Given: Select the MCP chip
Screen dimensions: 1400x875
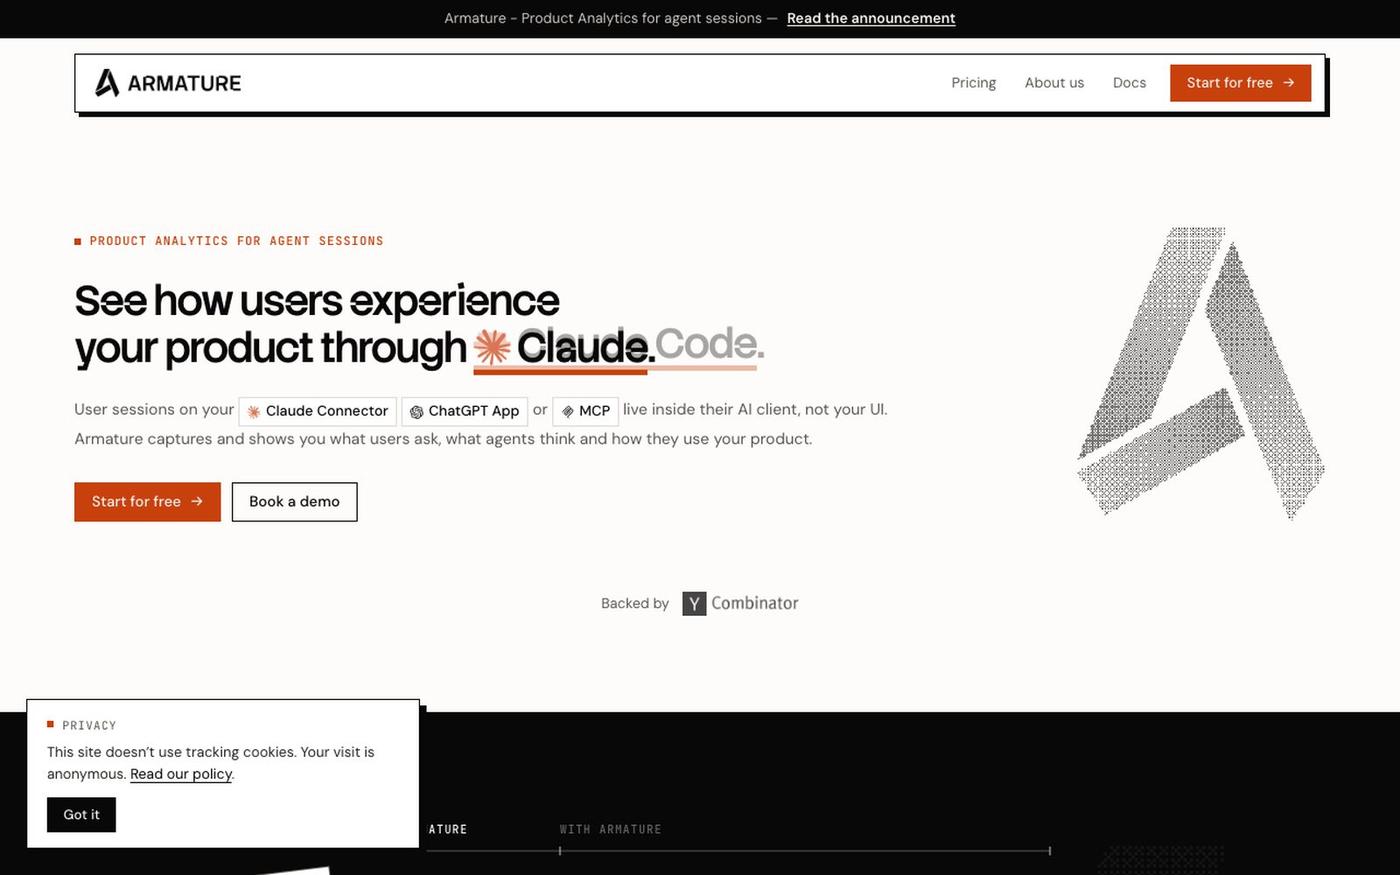Looking at the screenshot, I should click(585, 411).
